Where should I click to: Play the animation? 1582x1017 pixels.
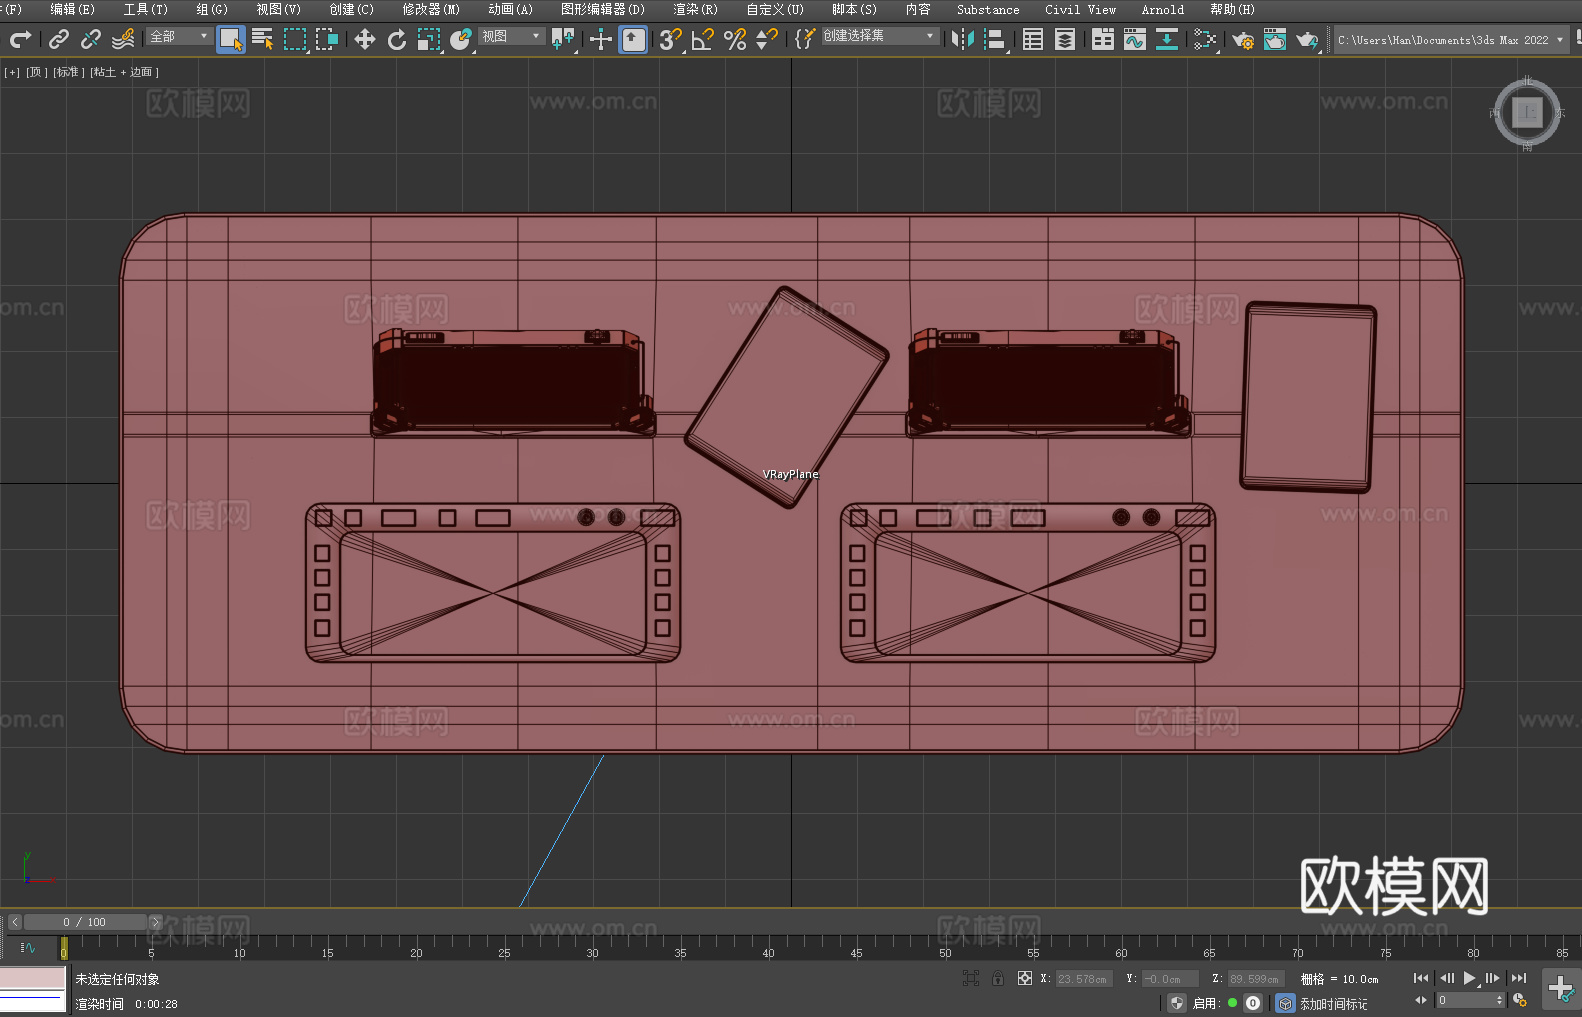tap(1470, 978)
